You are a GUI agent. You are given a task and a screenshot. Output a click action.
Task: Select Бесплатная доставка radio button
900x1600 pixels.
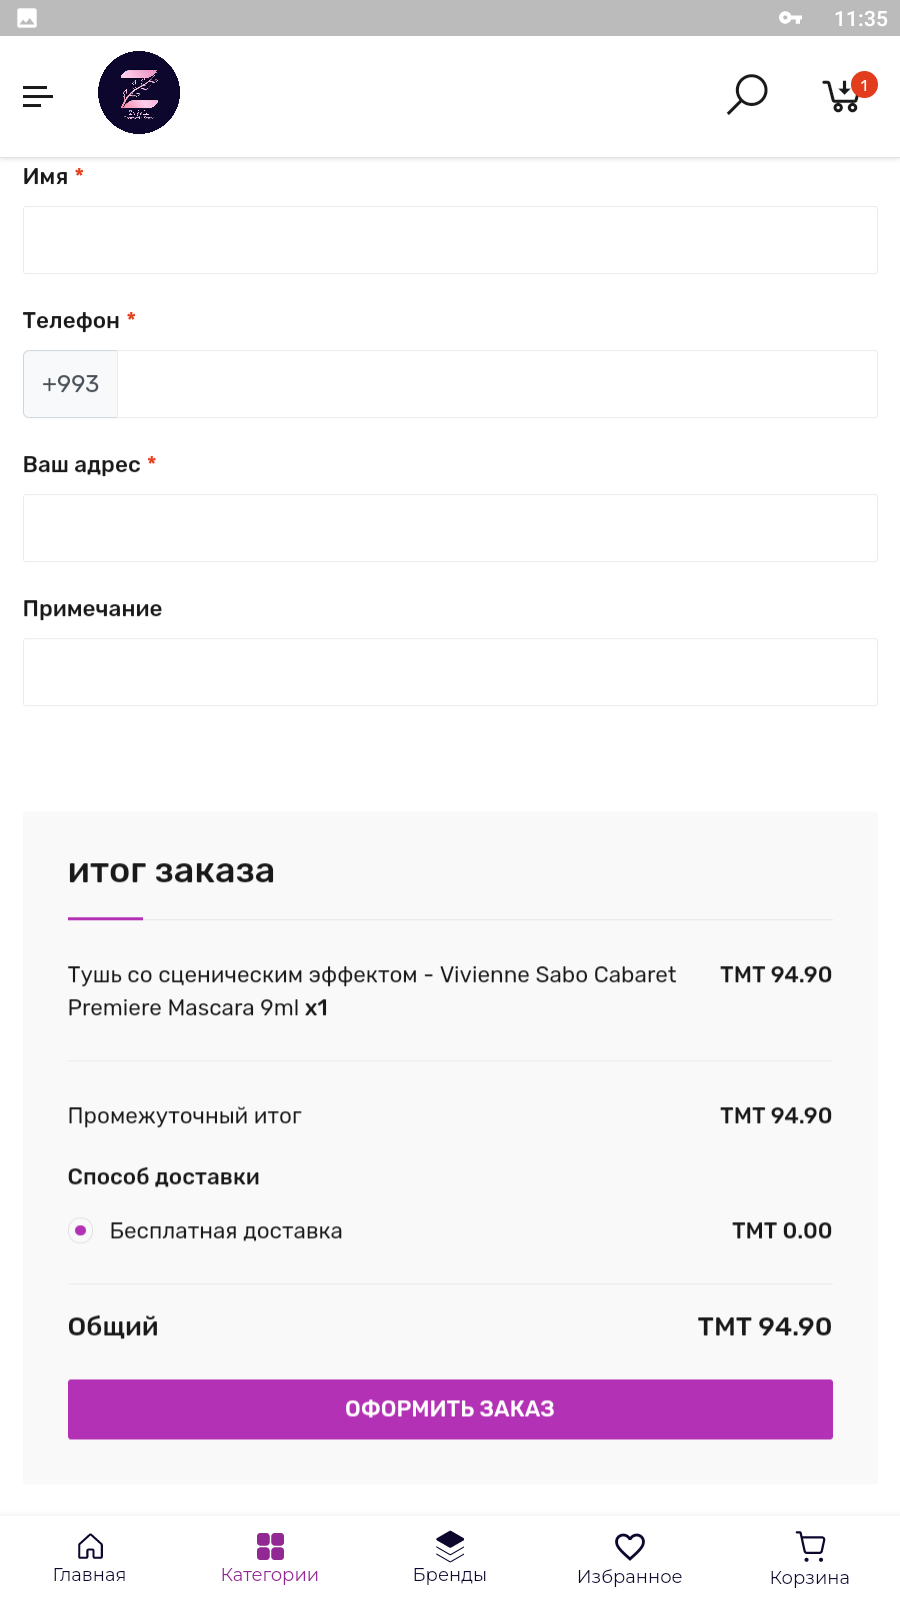pos(81,1230)
